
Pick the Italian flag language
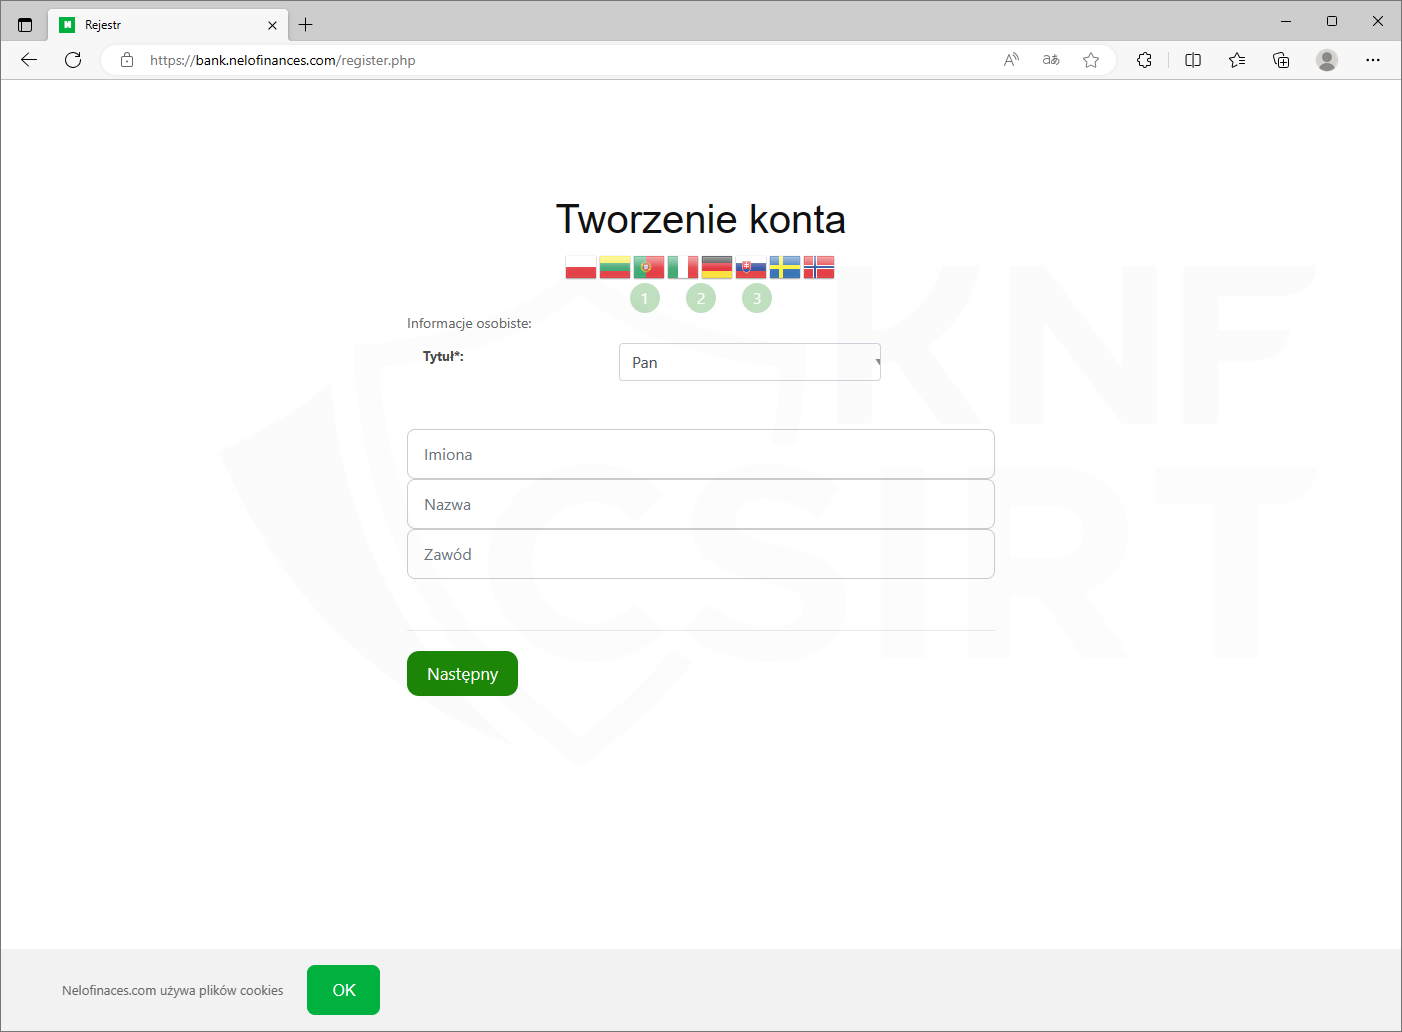coord(682,267)
